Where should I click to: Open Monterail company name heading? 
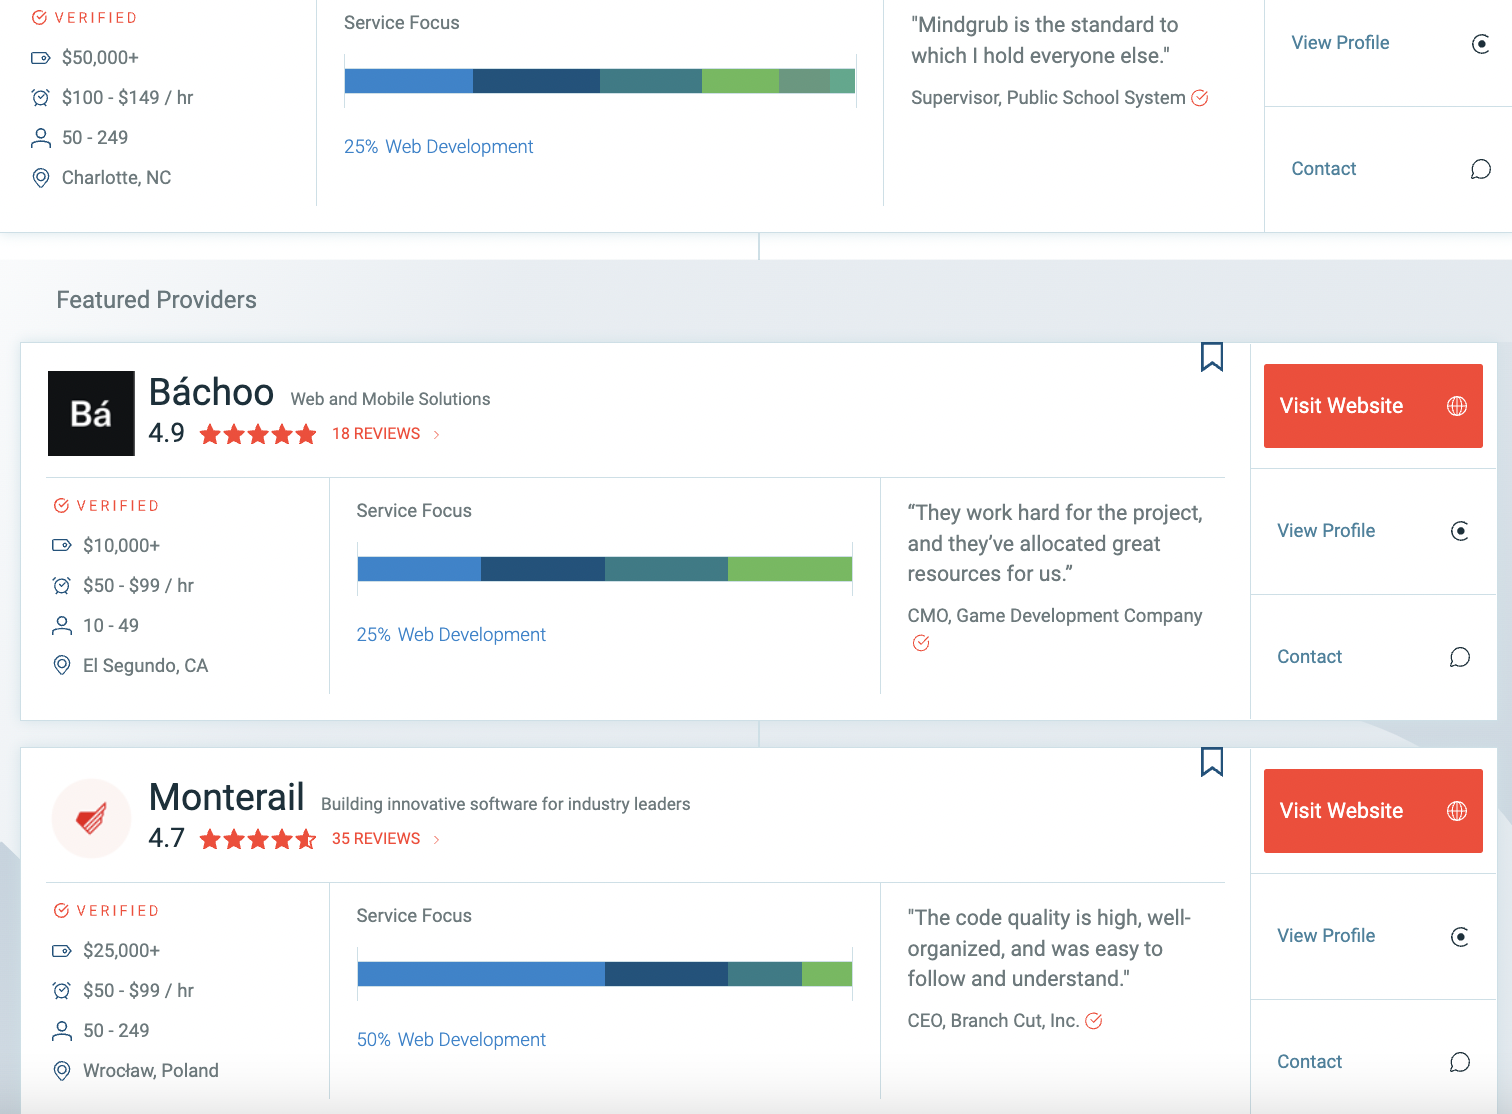tap(226, 797)
